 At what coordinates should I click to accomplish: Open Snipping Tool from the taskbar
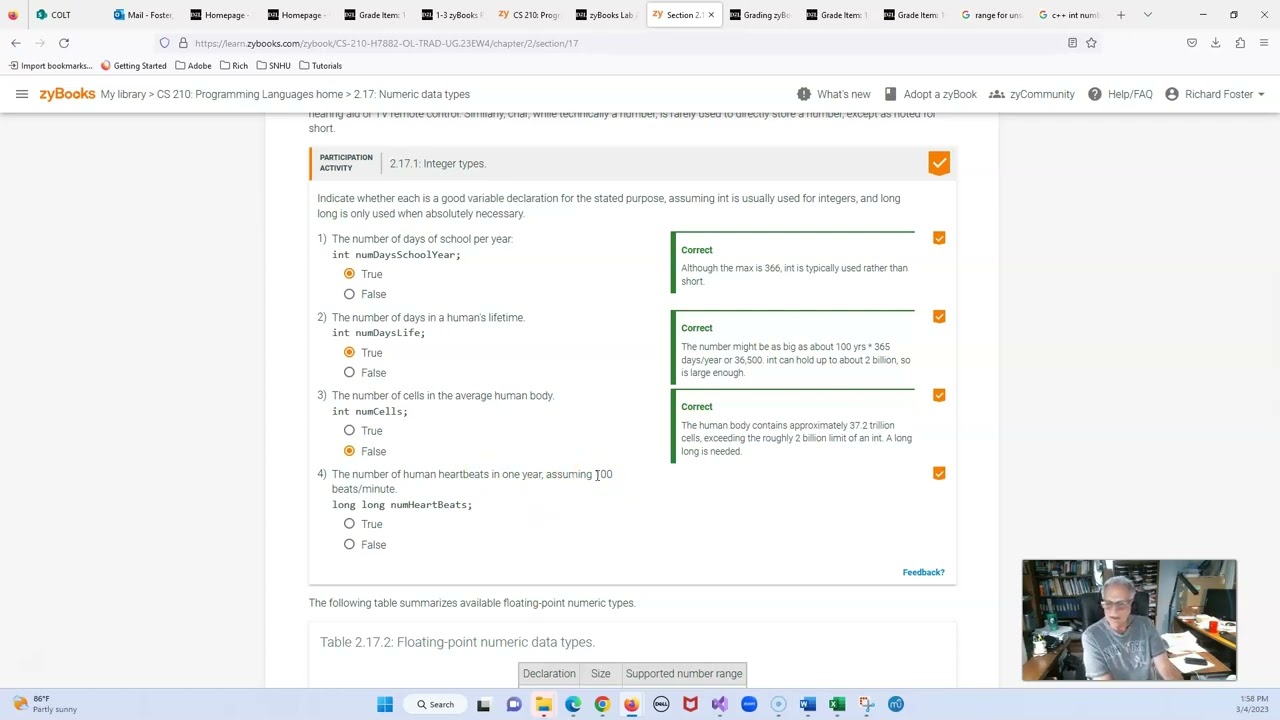(x=867, y=704)
